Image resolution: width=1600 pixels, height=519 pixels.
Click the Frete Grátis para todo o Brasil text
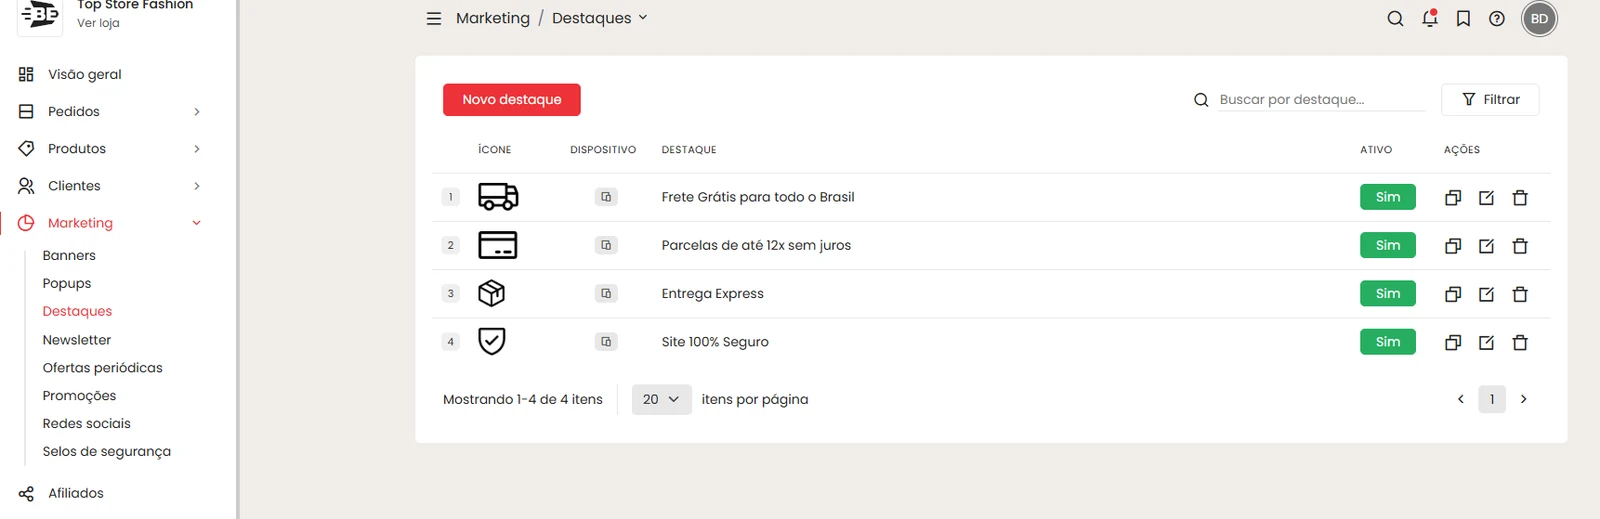758,197
